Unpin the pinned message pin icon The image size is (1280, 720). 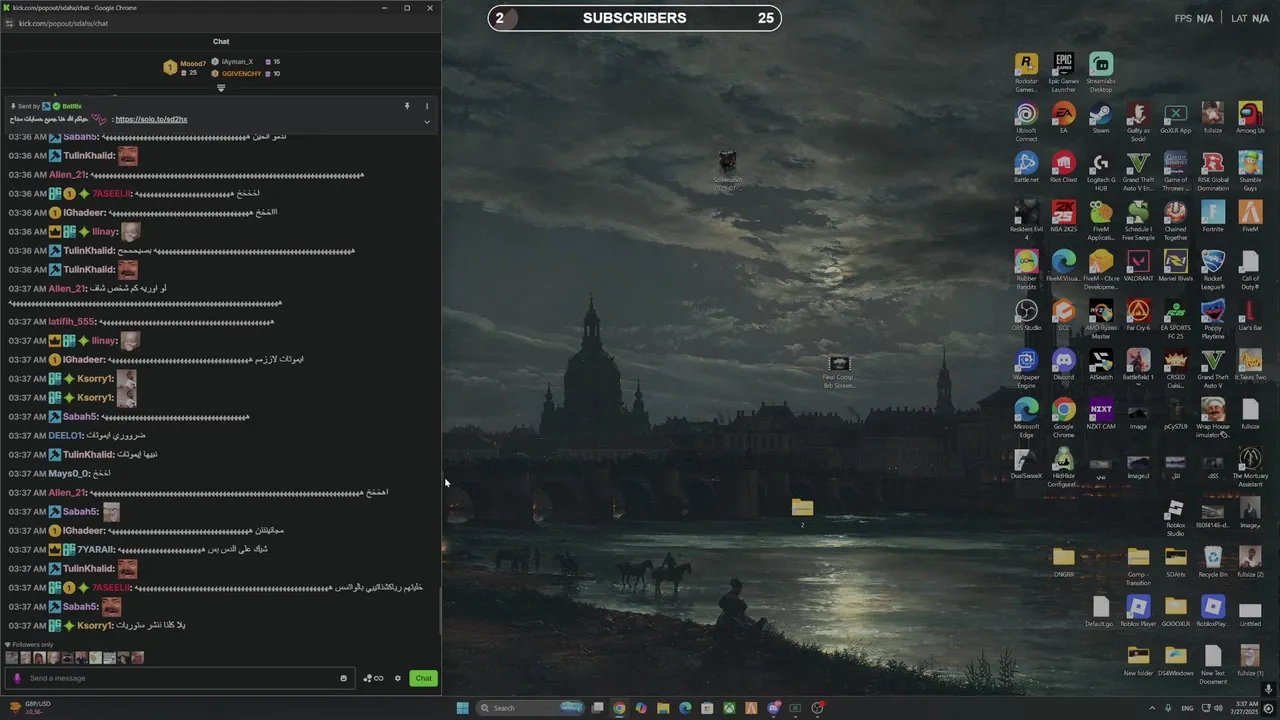(x=407, y=106)
